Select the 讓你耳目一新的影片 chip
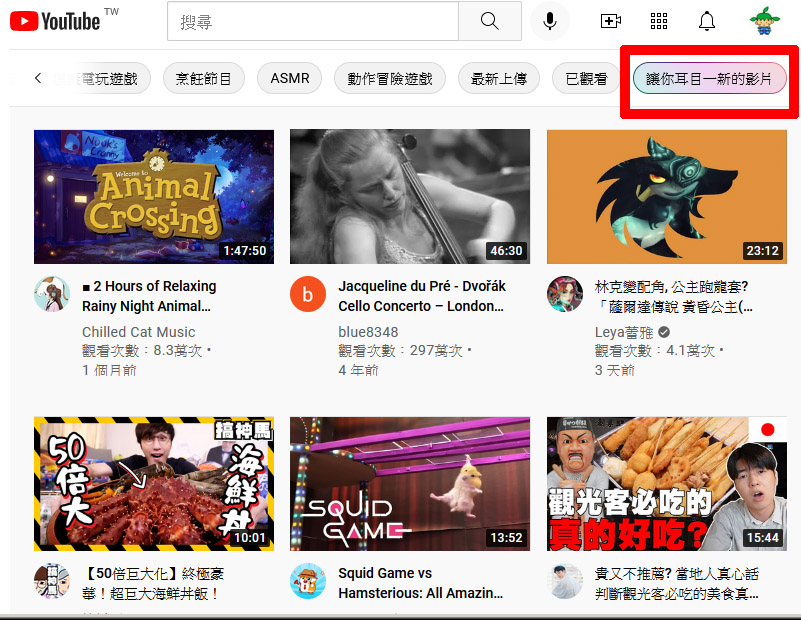Screen dimensions: 801x620 (709, 78)
